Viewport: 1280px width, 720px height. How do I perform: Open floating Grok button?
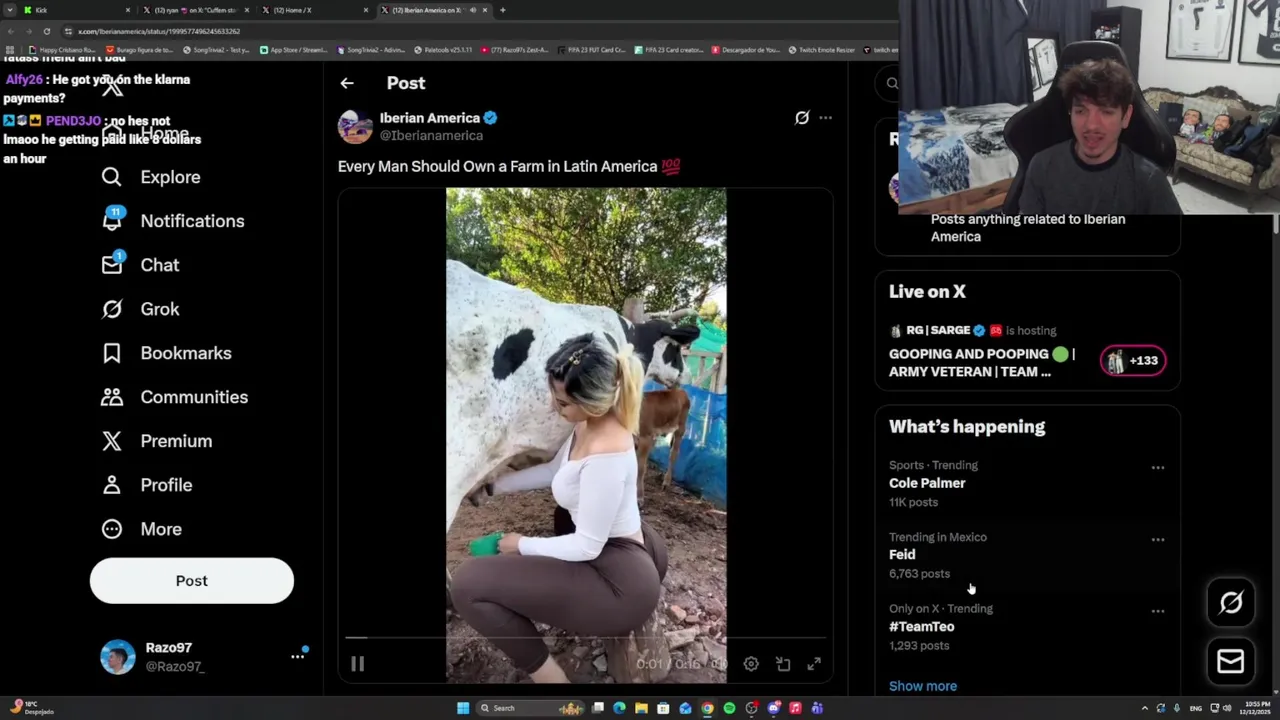click(x=1231, y=602)
